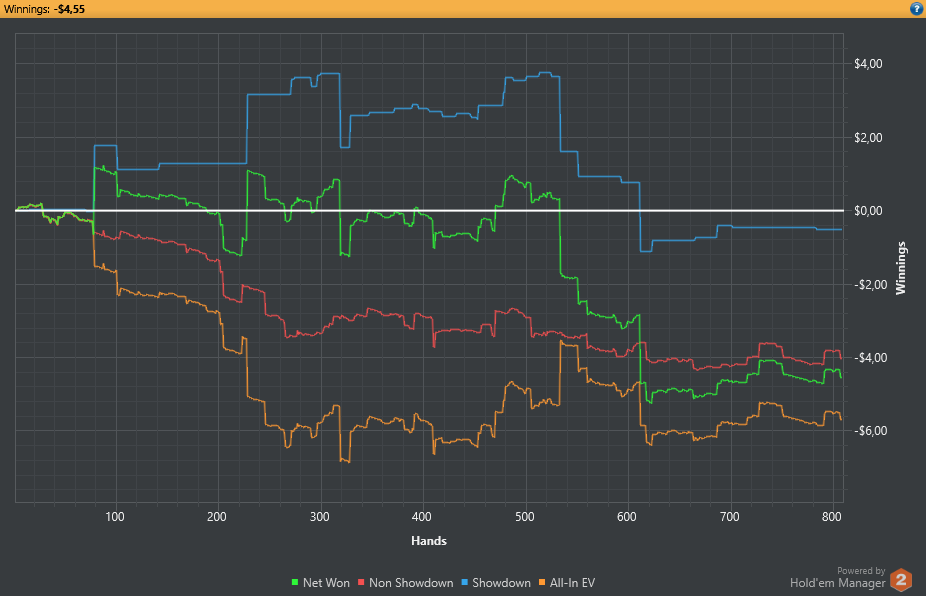Image resolution: width=926 pixels, height=596 pixels.
Task: Click the "200" hands axis label
Action: tap(217, 517)
